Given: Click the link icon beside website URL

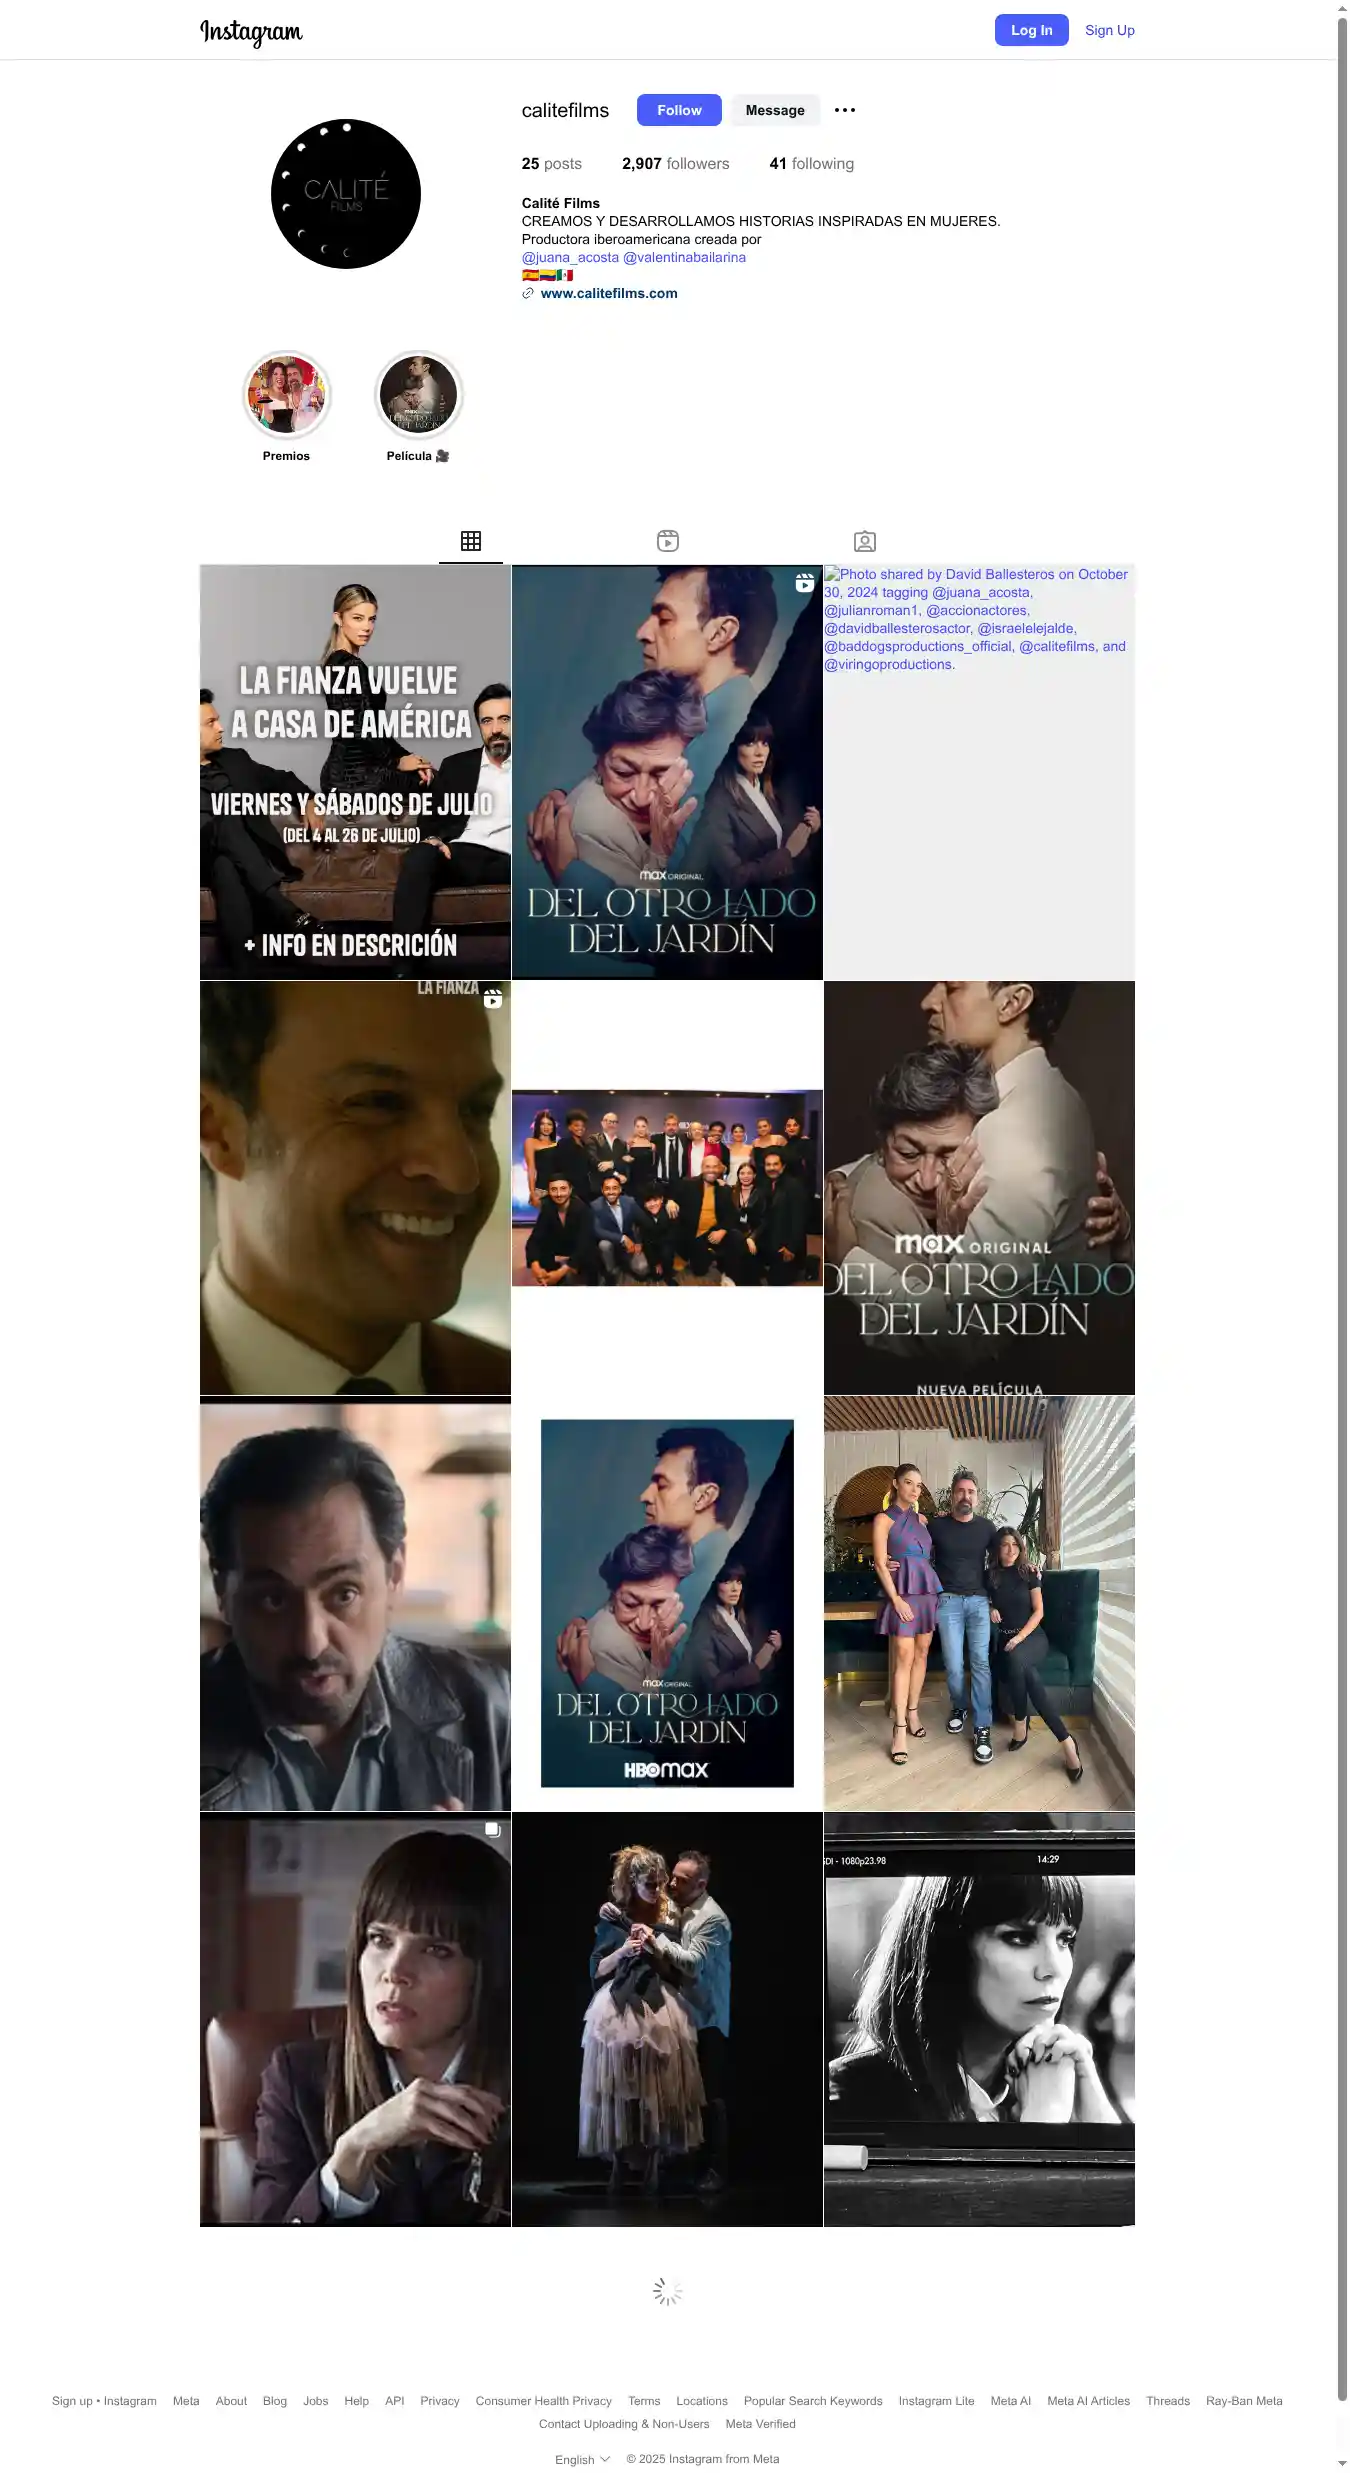Looking at the screenshot, I should [x=528, y=294].
